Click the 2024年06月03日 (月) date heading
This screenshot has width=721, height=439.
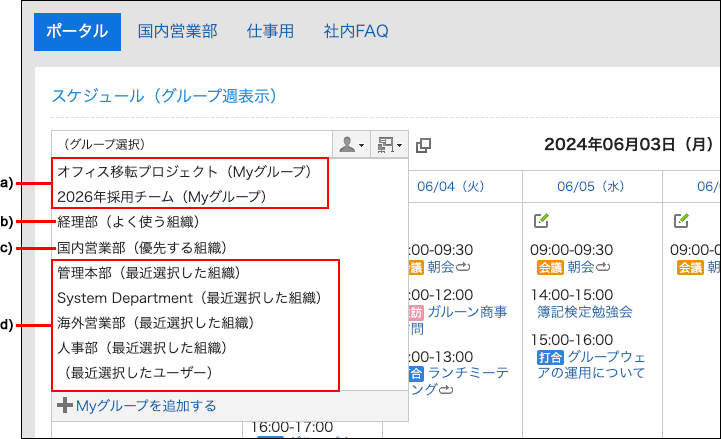629,145
